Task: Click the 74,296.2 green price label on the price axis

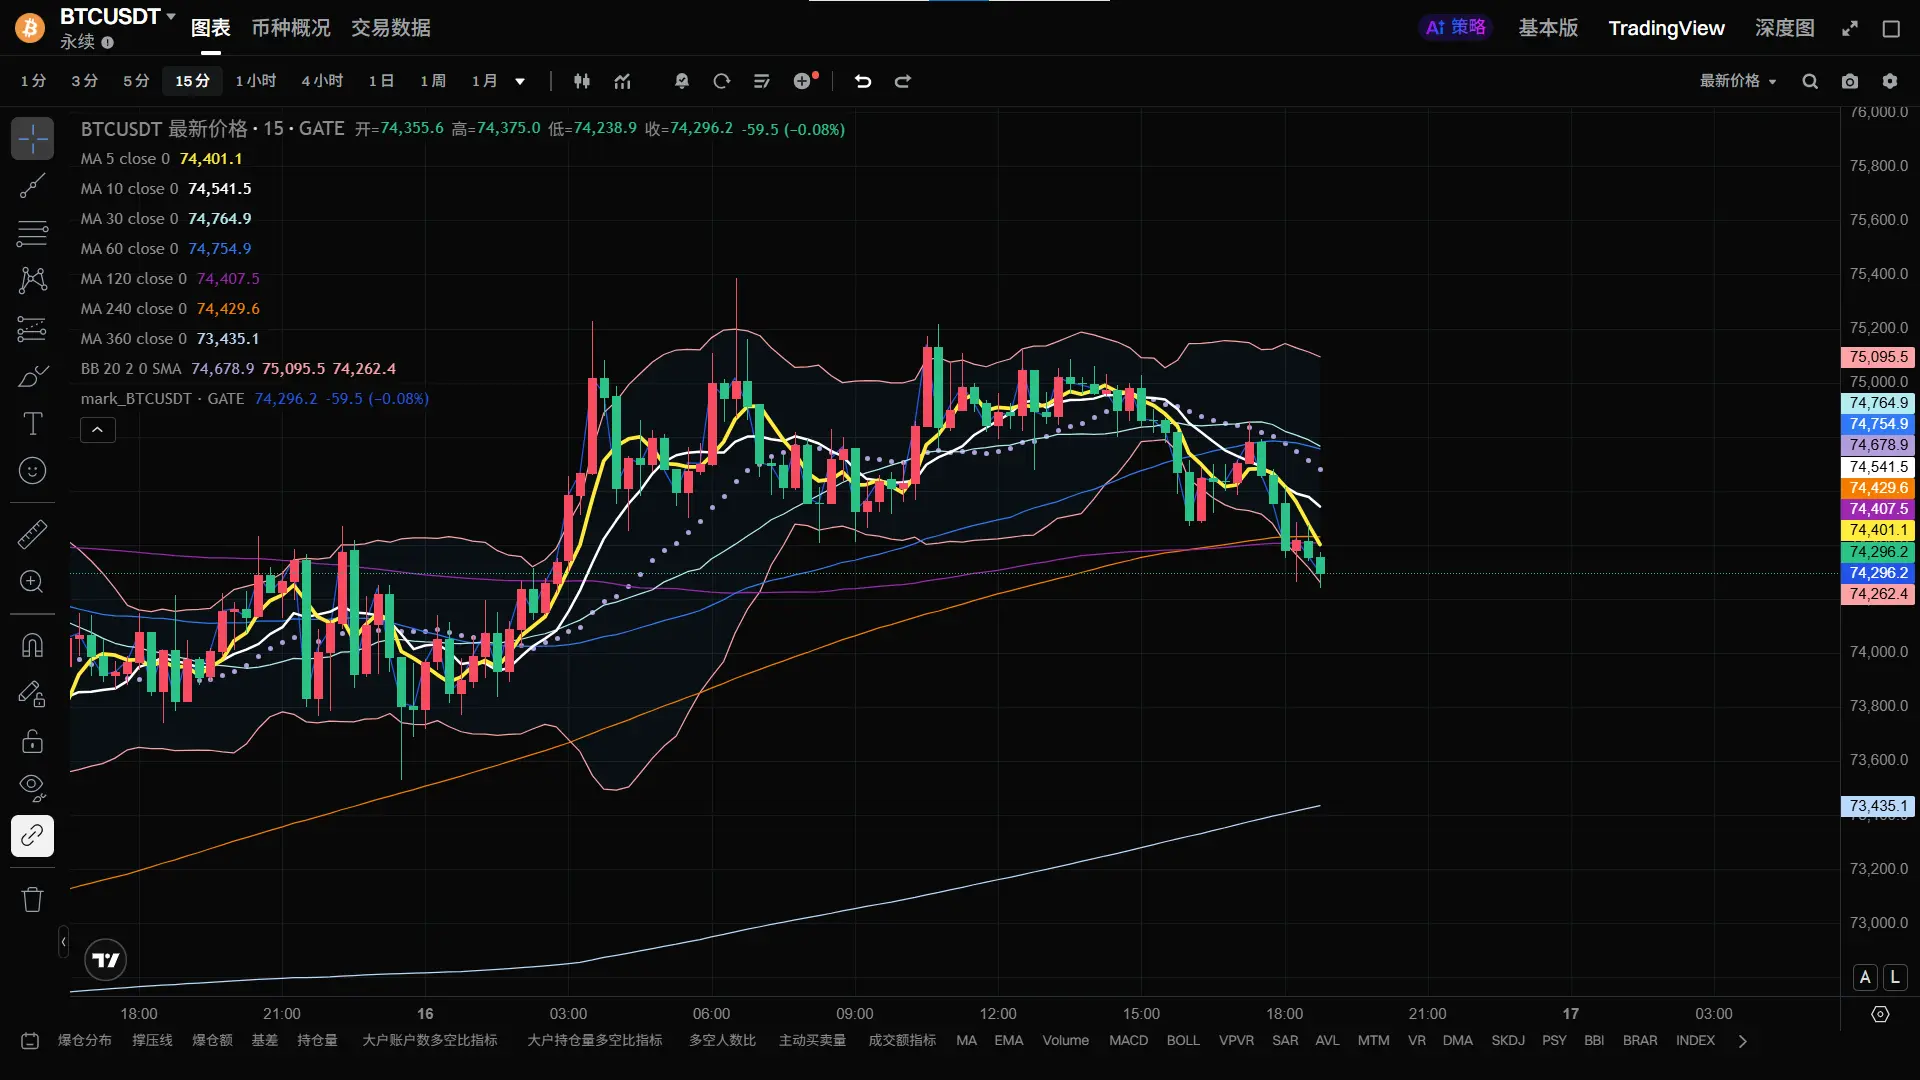Action: click(1878, 551)
